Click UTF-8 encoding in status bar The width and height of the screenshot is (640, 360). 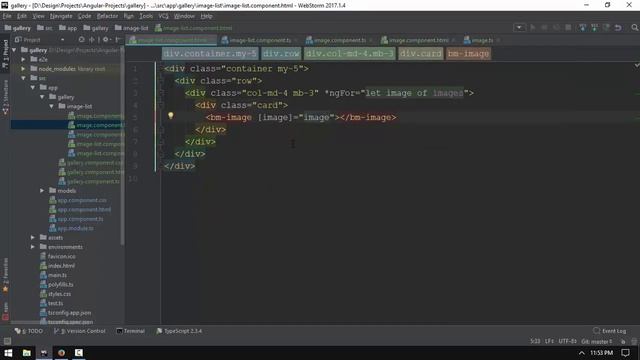click(567, 341)
